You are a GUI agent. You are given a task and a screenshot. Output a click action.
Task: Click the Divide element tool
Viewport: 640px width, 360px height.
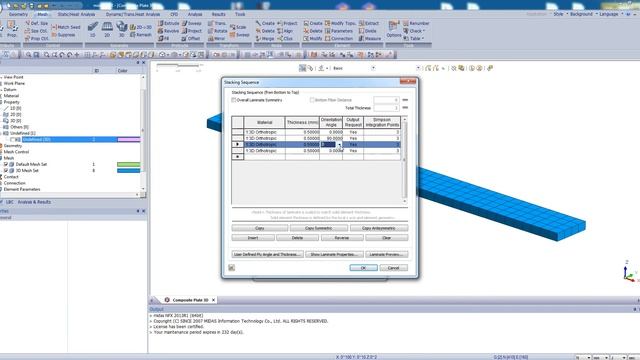click(368, 31)
